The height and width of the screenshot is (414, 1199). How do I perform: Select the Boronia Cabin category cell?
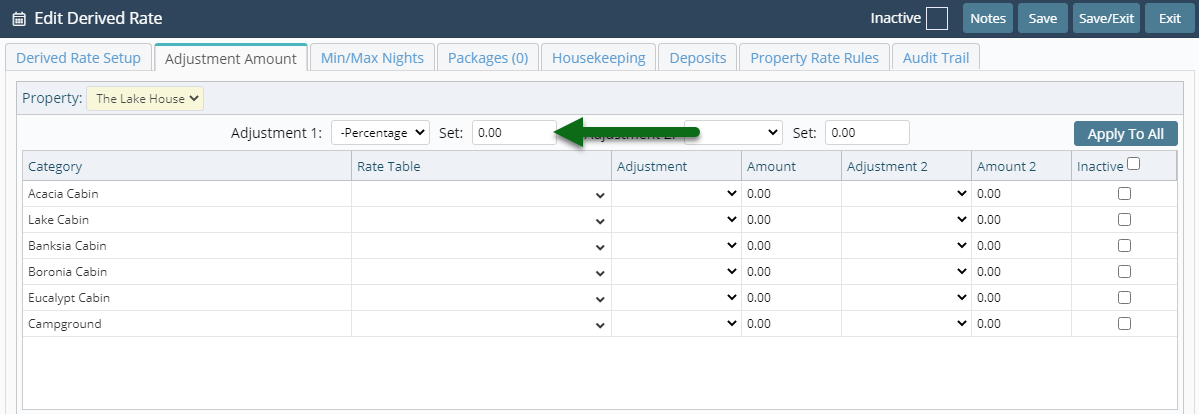coord(187,272)
